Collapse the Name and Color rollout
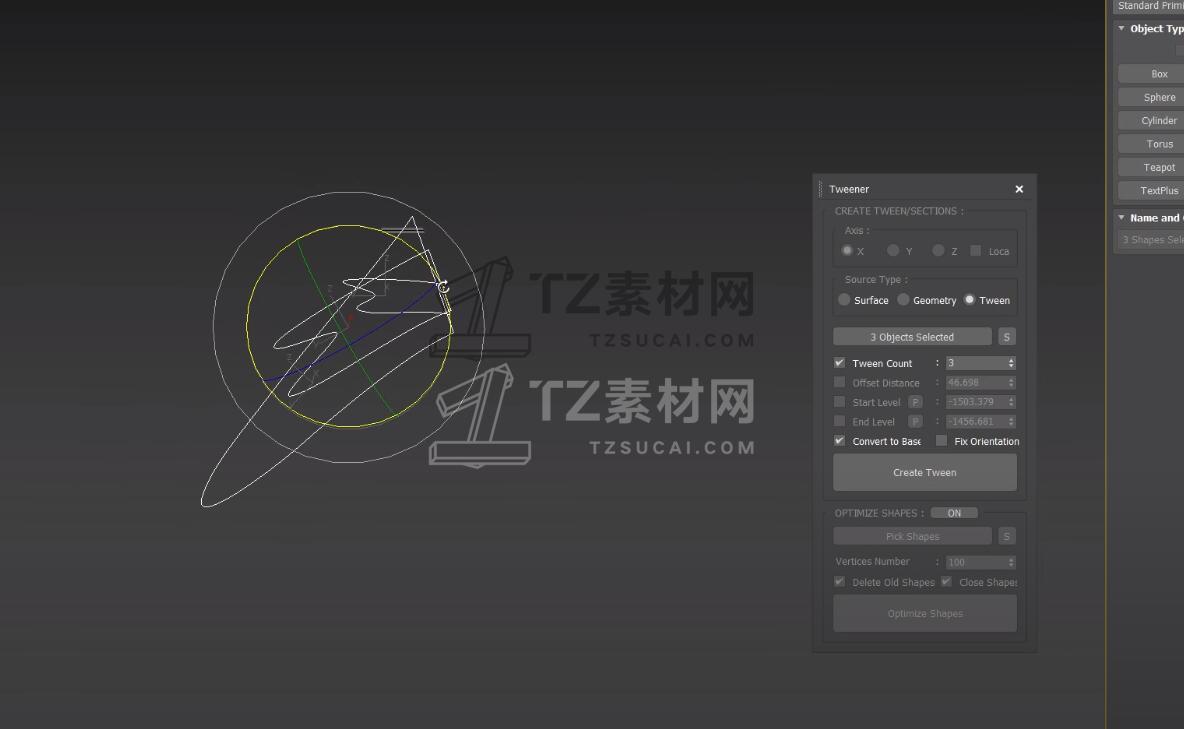Image resolution: width=1184 pixels, height=729 pixels. pyautogui.click(x=1121, y=218)
